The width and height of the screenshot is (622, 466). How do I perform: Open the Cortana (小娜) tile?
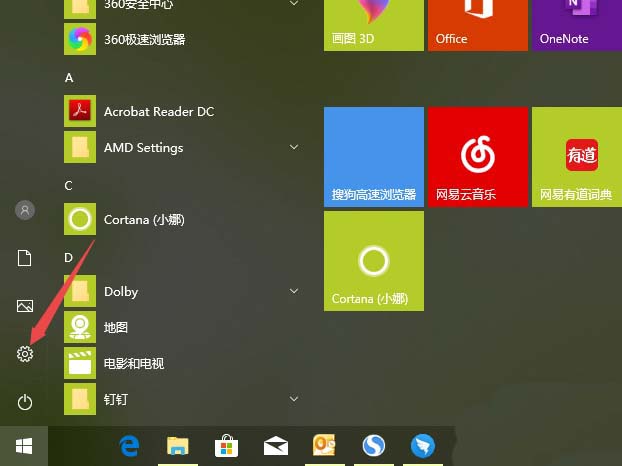(x=374, y=261)
